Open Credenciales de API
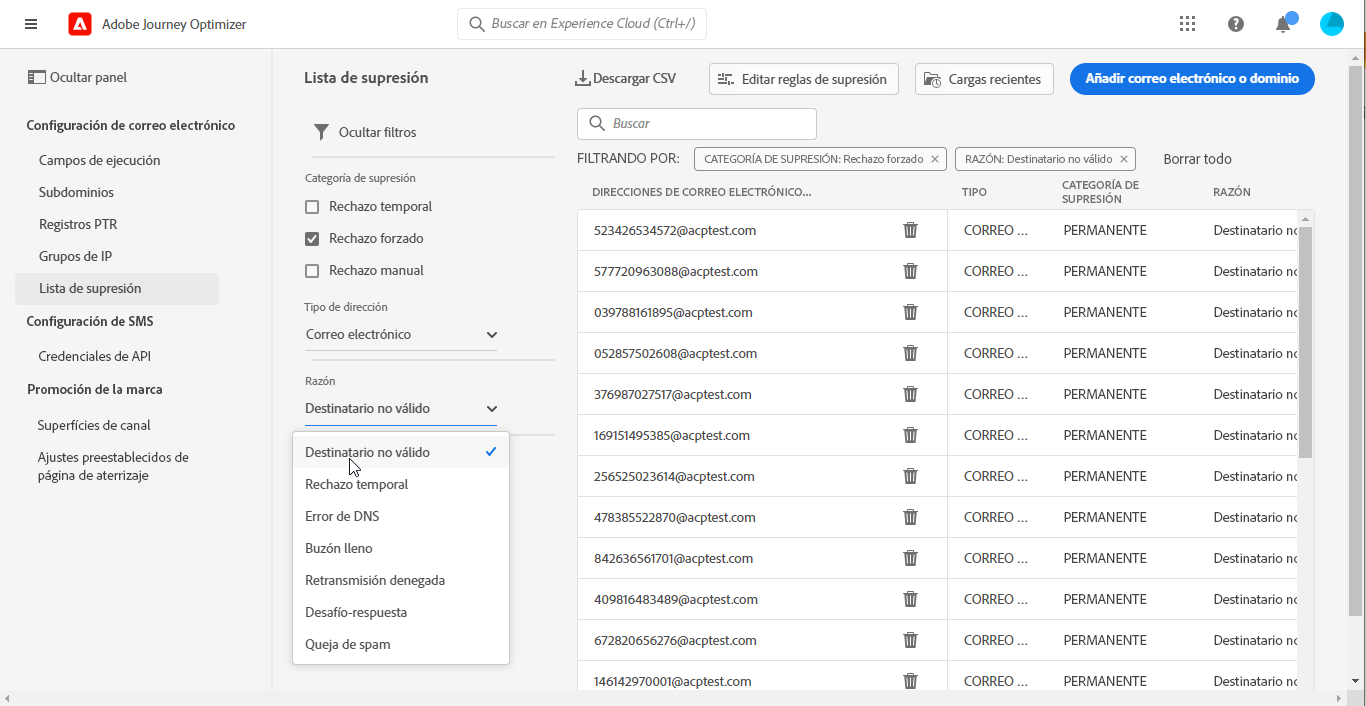The width and height of the screenshot is (1366, 706). pos(94,356)
